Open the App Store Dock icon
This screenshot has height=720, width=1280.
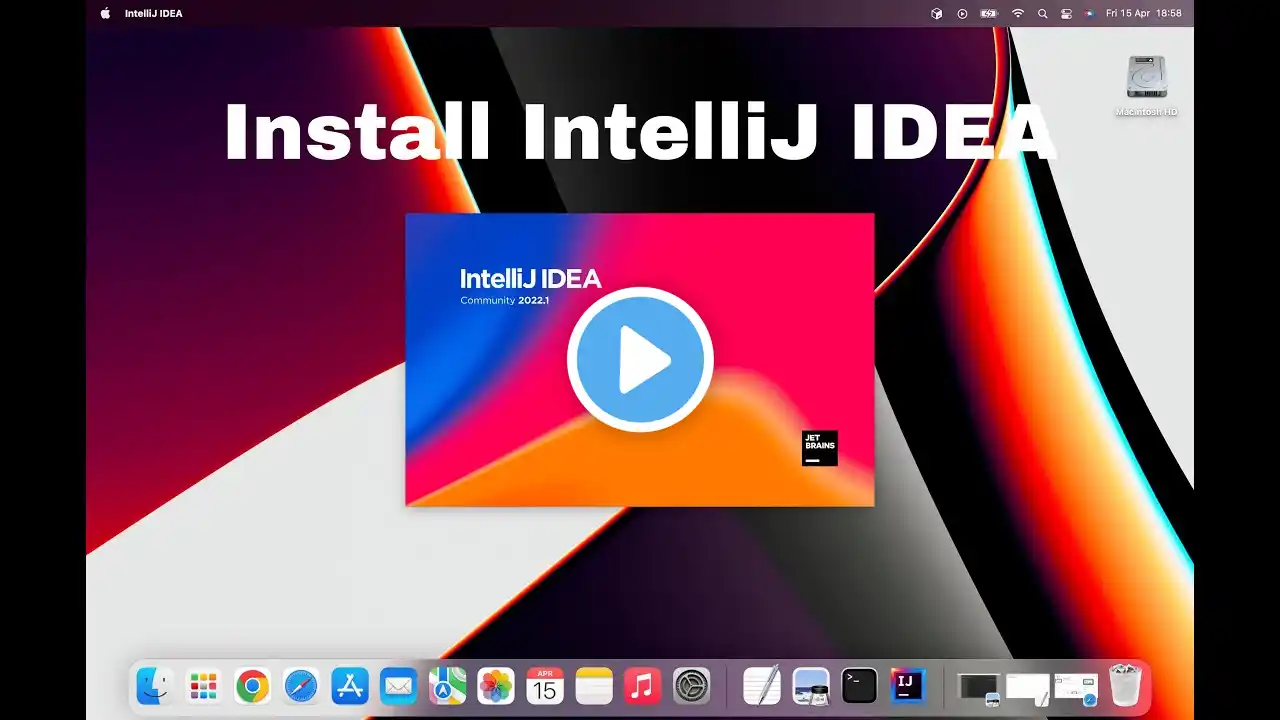coord(350,686)
